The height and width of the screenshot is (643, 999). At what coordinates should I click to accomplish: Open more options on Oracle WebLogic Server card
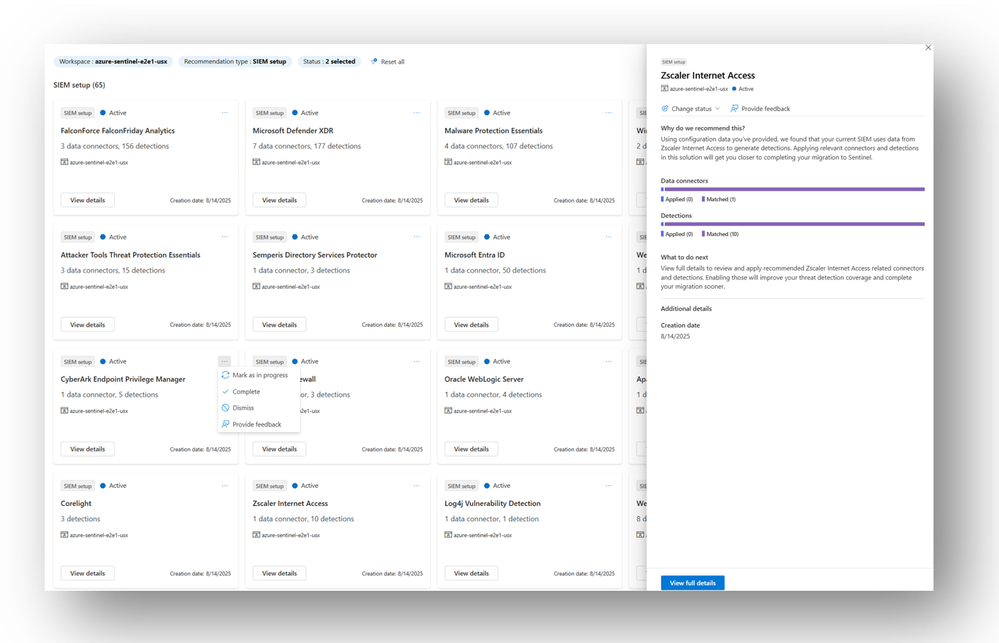[608, 361]
